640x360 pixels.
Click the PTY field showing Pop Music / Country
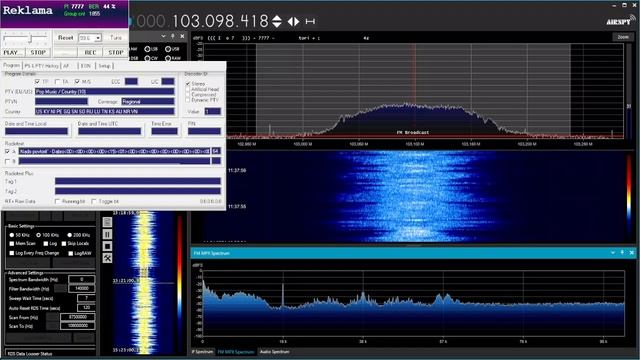104,91
